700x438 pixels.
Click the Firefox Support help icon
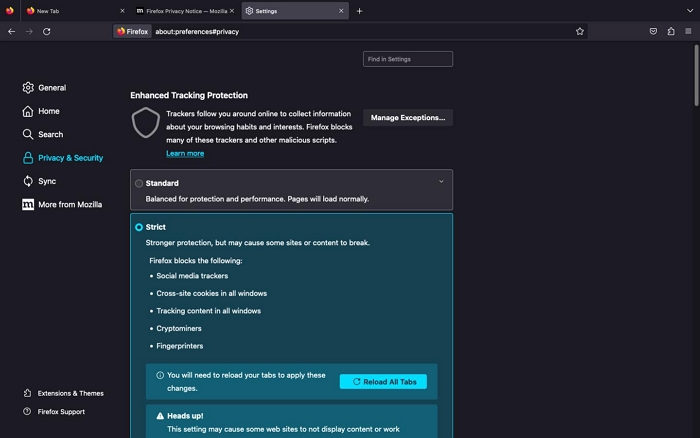(x=27, y=411)
